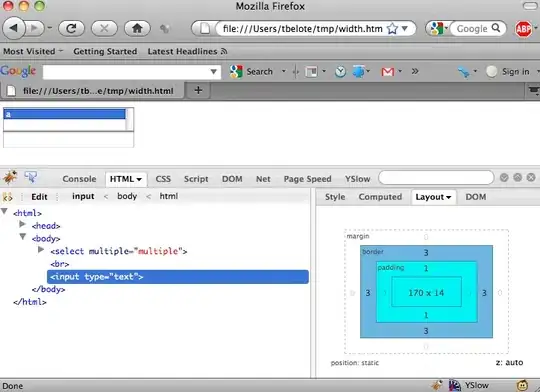Select option 'a' in the list box
540x392 pixels.
(x=64, y=114)
